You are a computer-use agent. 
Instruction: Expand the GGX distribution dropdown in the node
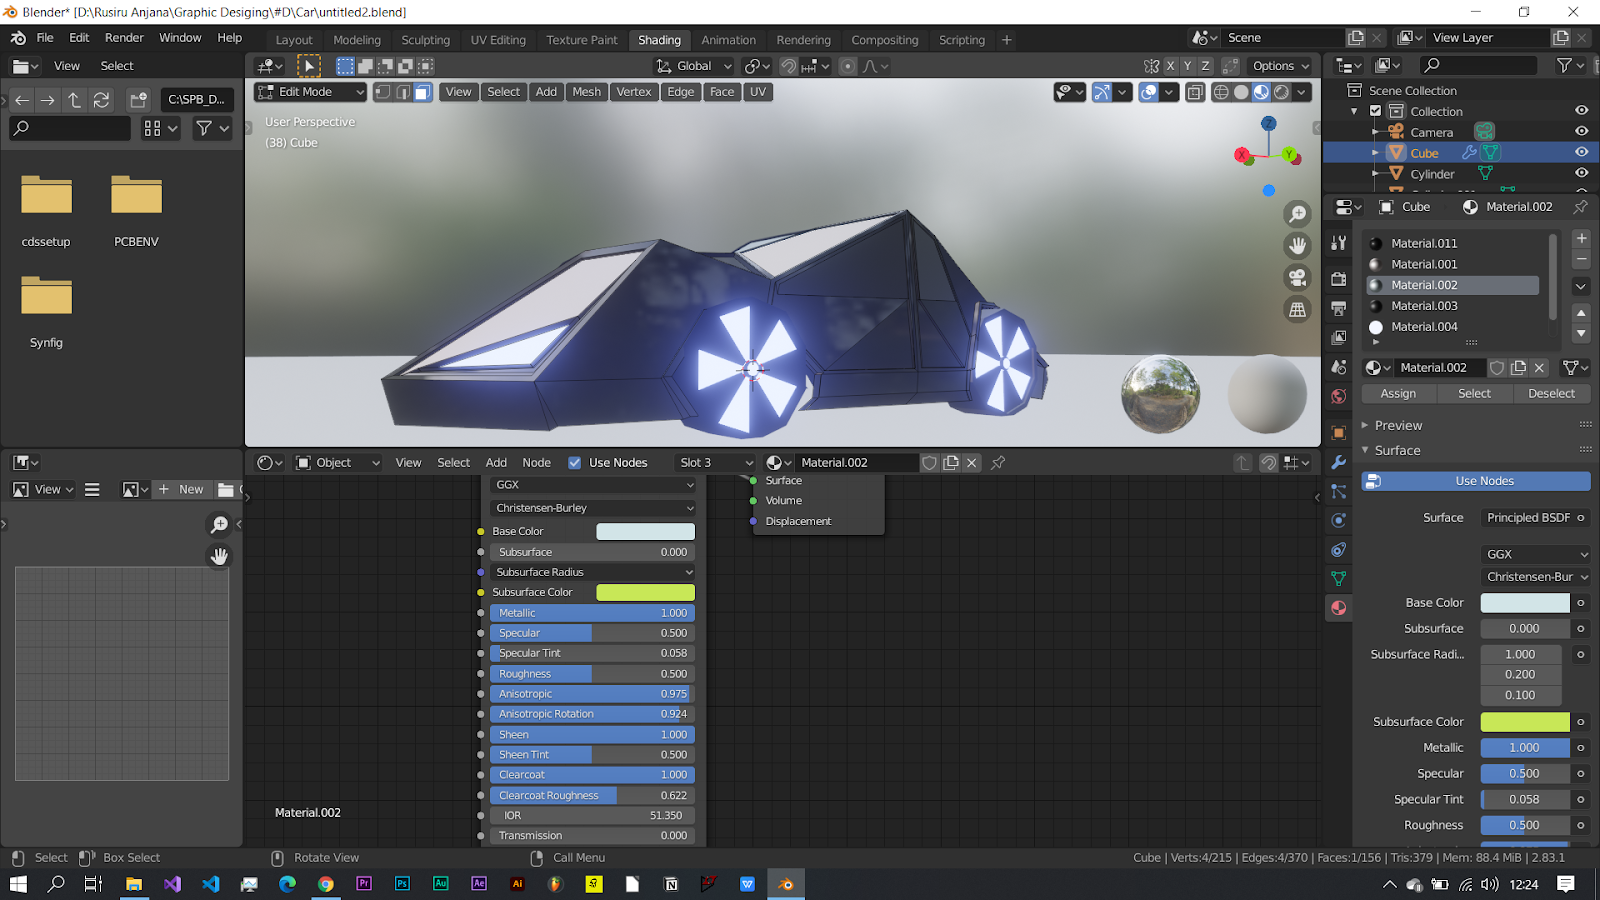592,485
